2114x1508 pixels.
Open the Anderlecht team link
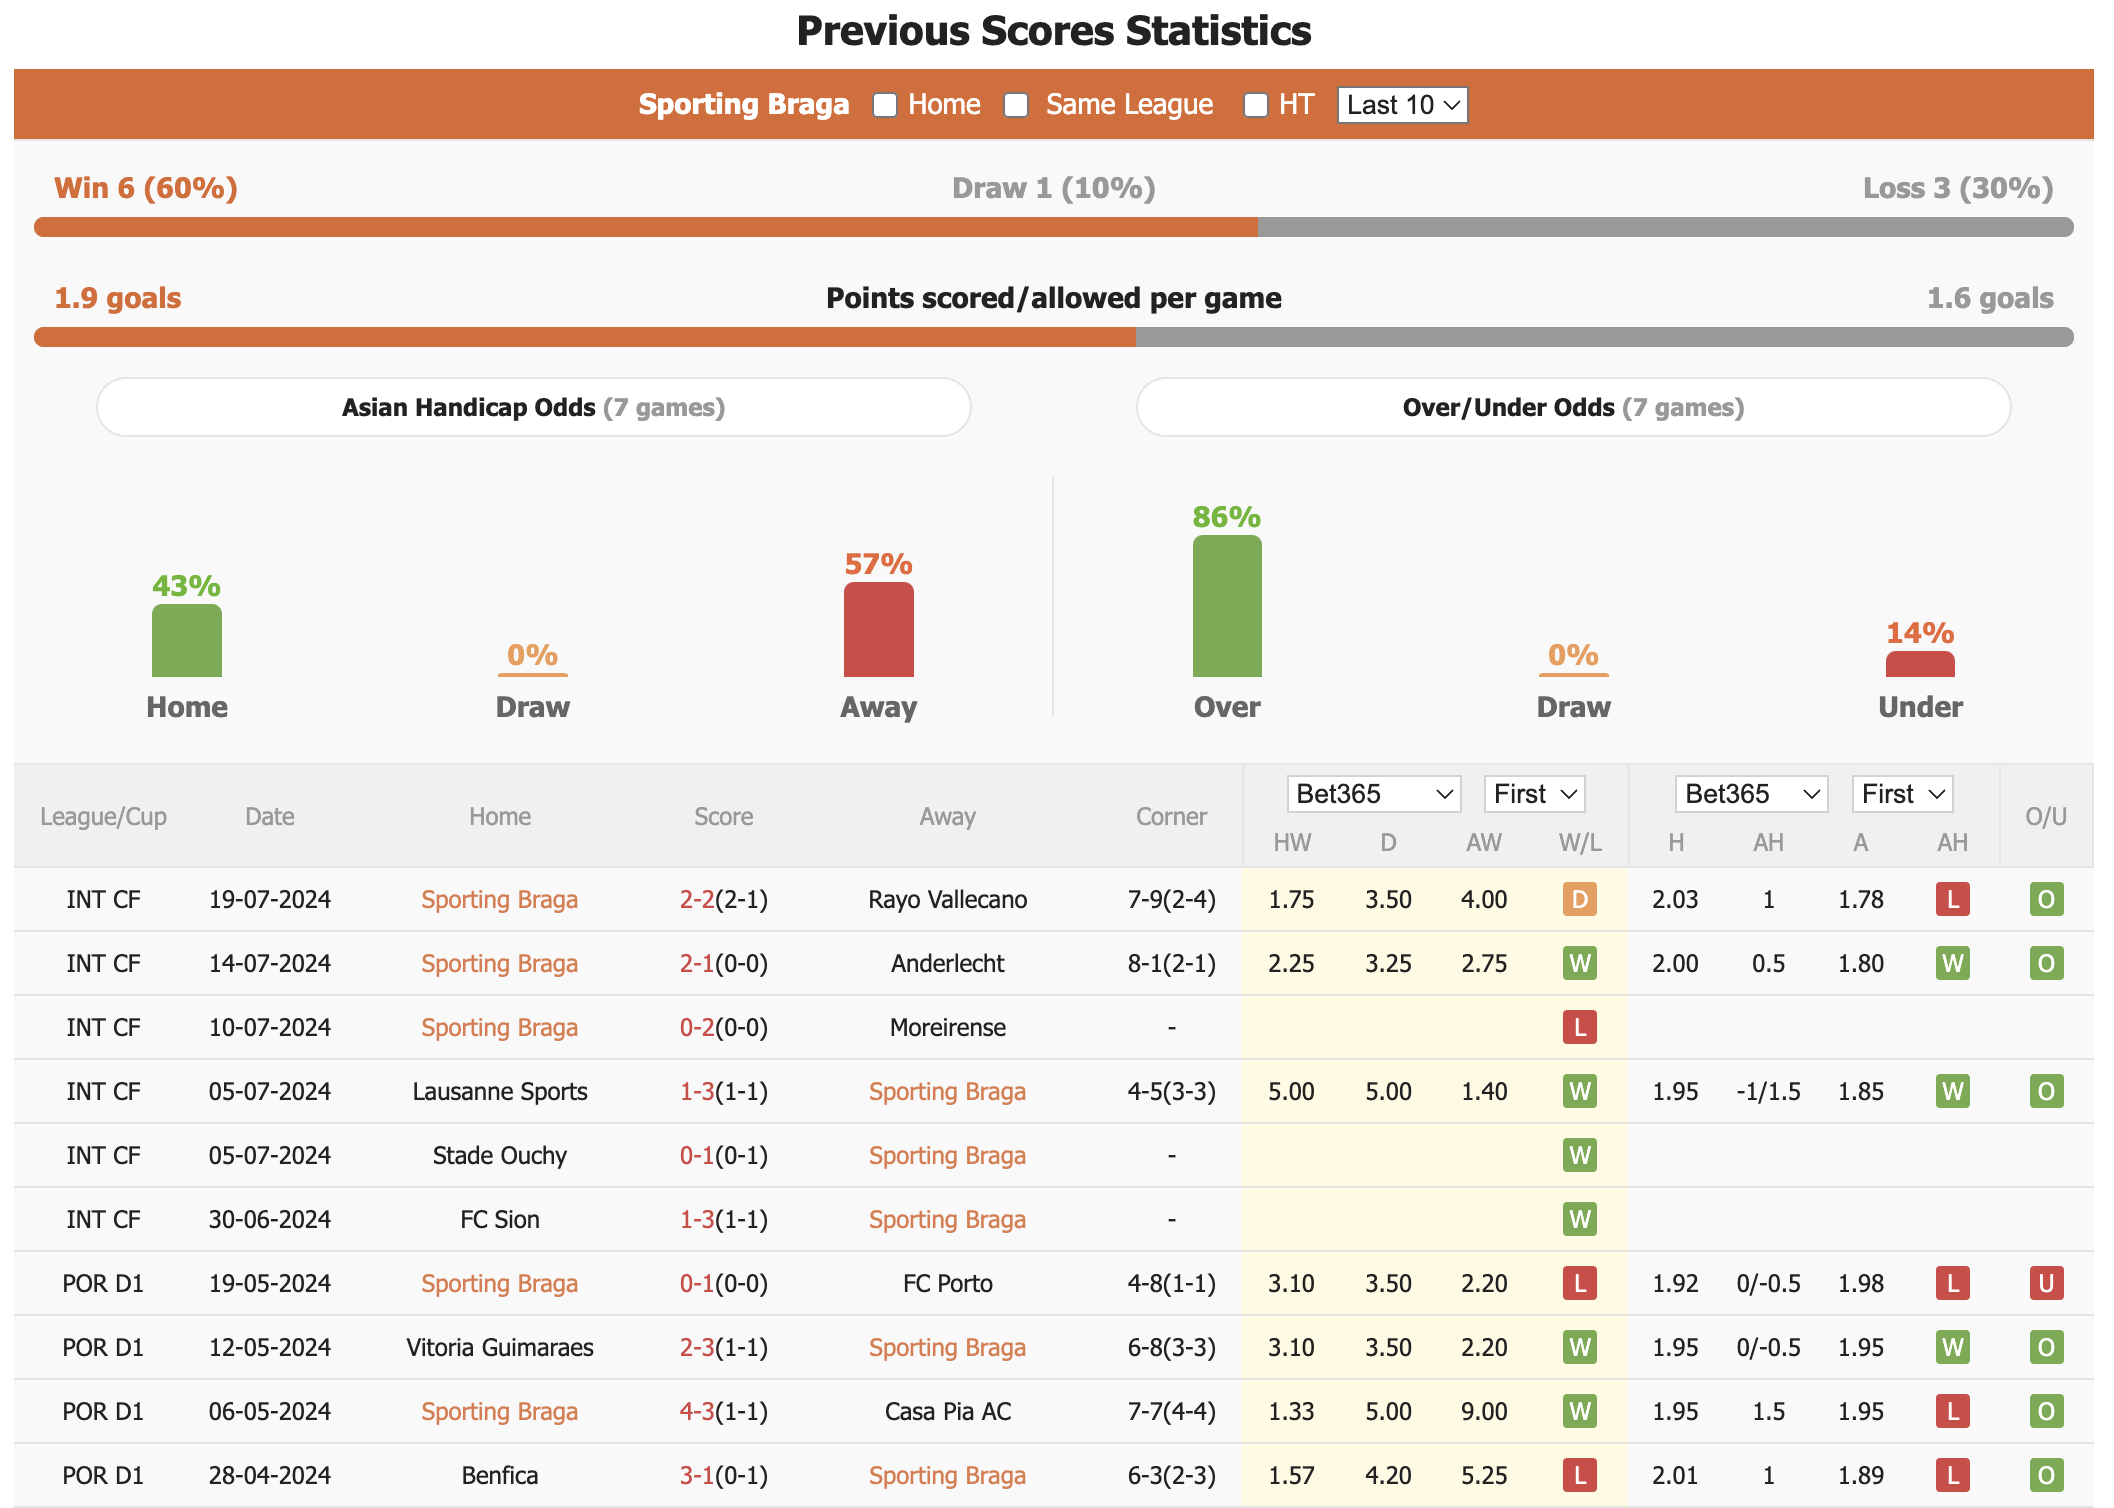click(x=948, y=963)
